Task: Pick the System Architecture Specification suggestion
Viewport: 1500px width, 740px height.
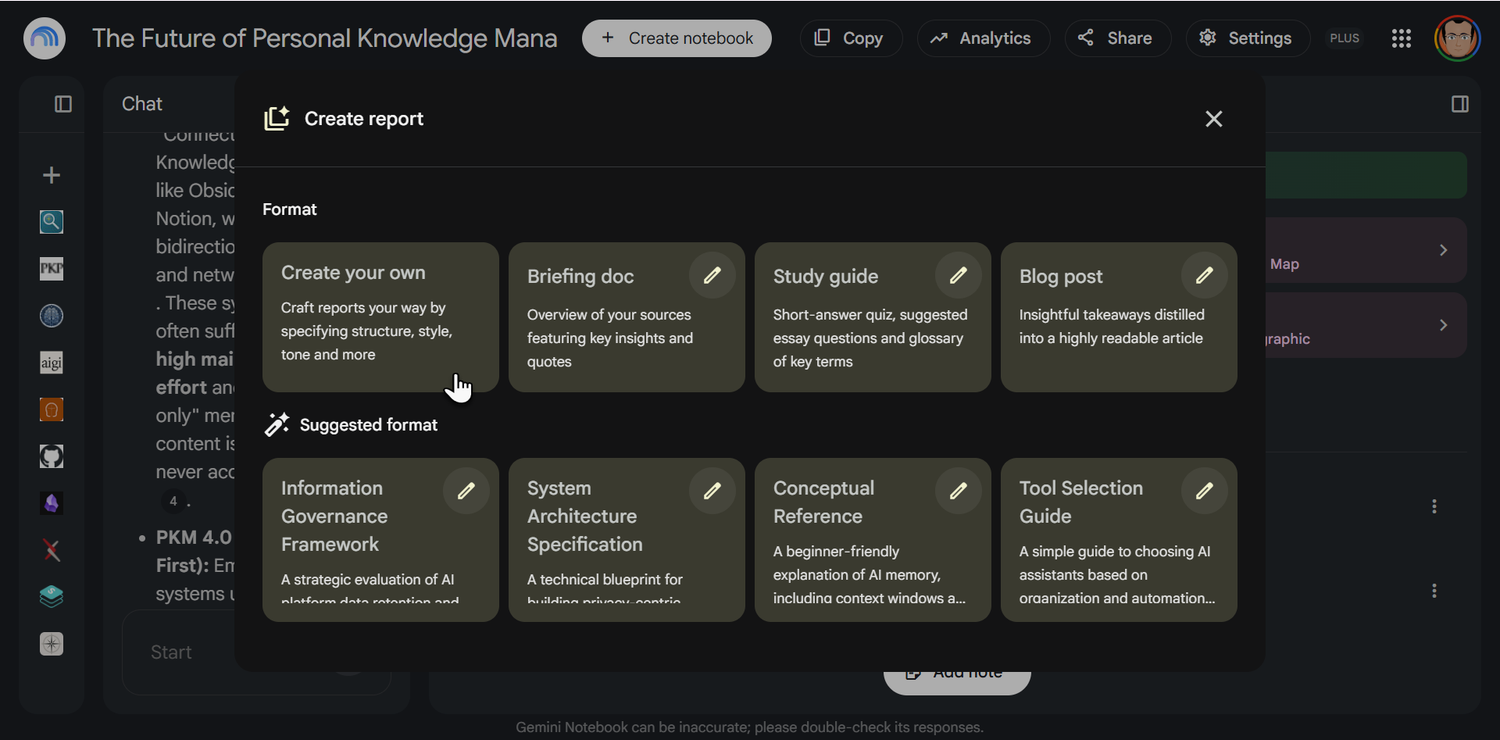Action: pos(626,540)
